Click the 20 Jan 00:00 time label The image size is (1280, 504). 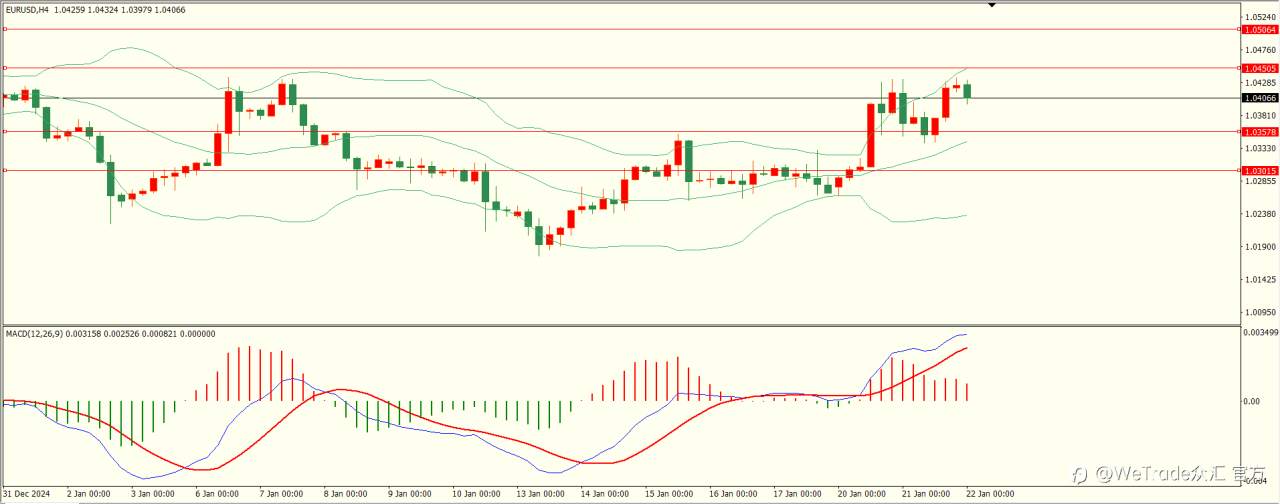(861, 494)
